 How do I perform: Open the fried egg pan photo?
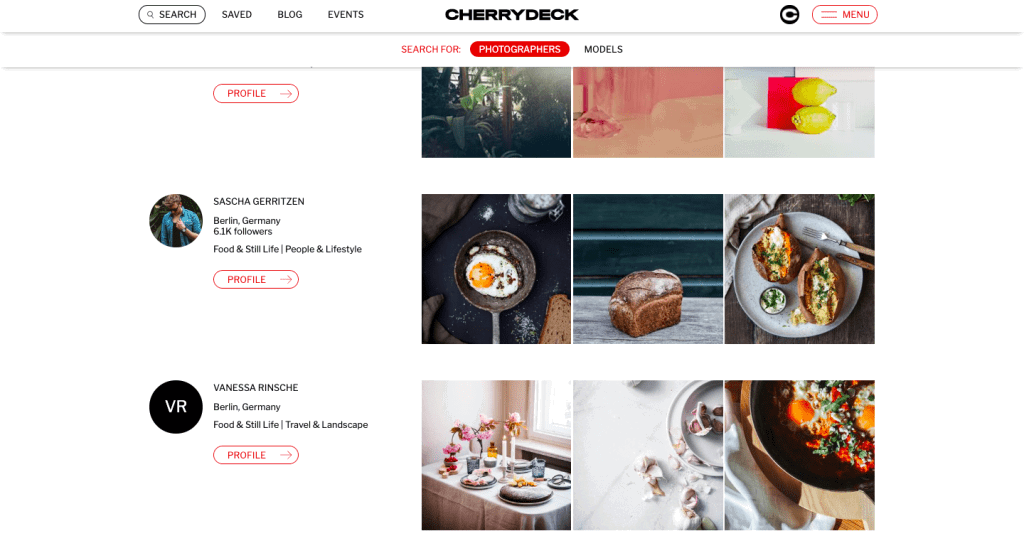point(496,269)
